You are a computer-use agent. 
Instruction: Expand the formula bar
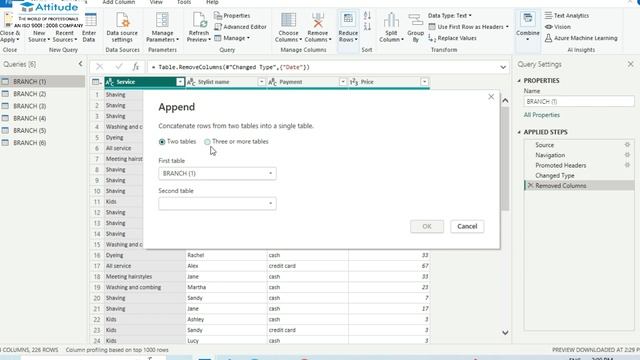click(x=503, y=67)
